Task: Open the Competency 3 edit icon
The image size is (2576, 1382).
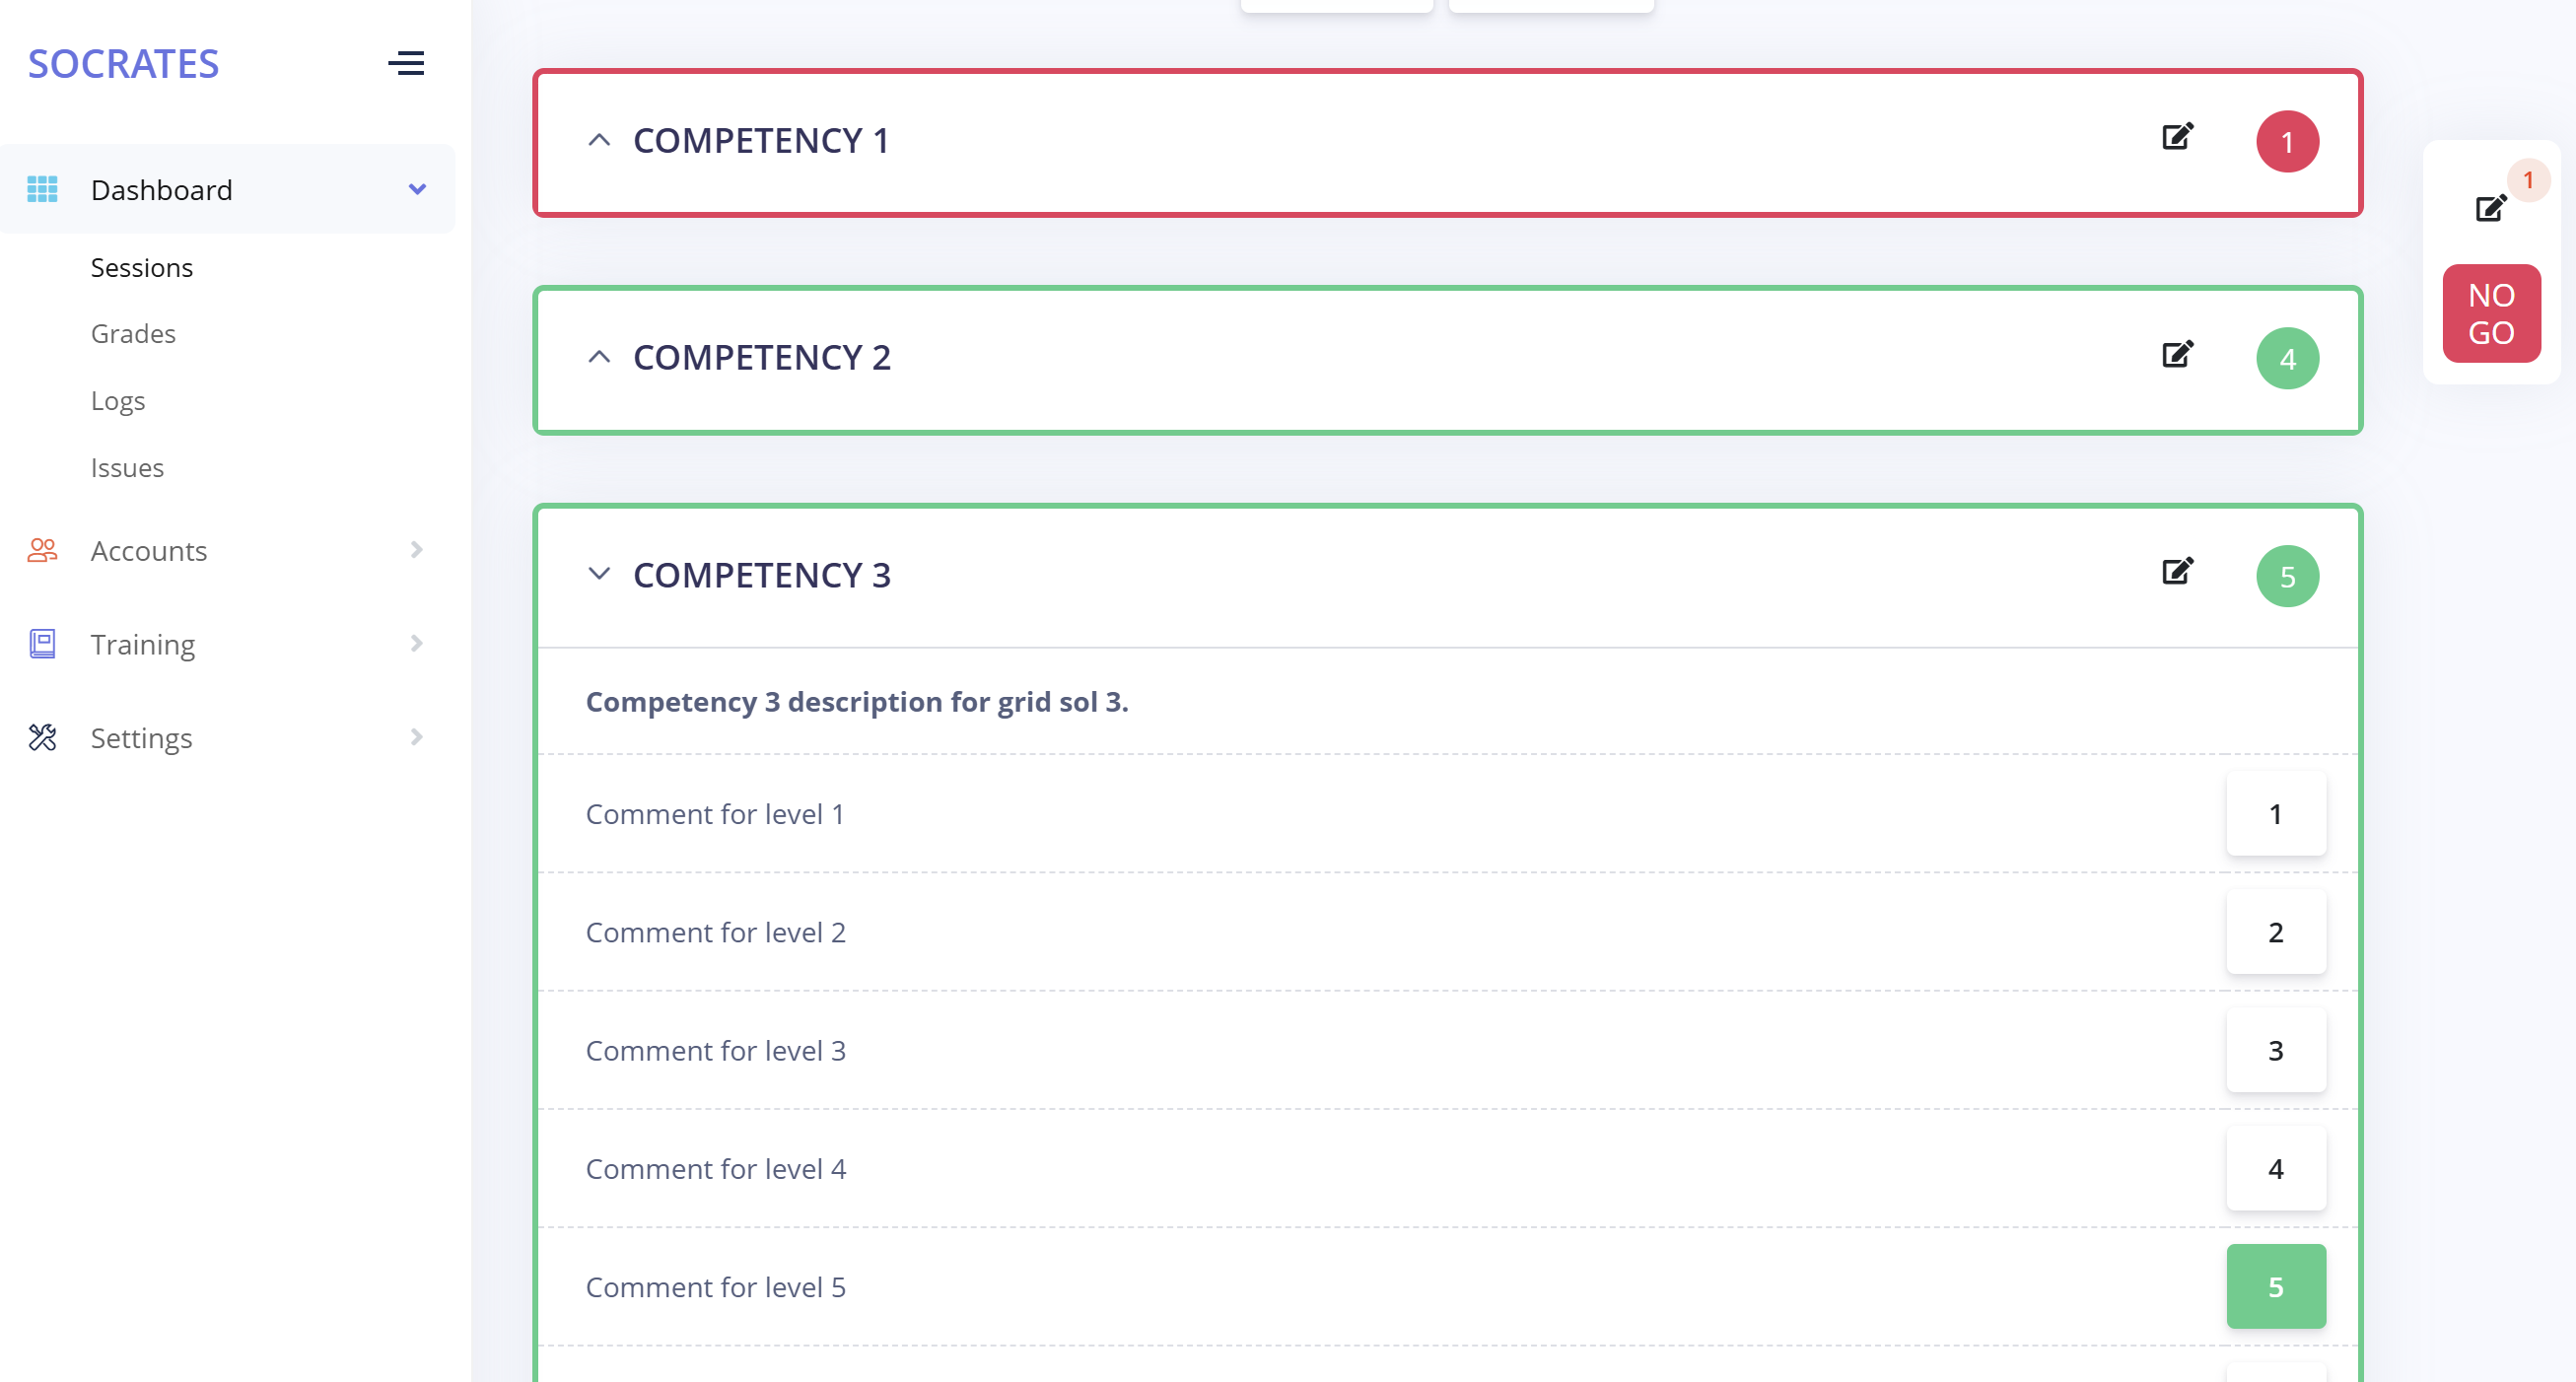Action: pos(2177,572)
